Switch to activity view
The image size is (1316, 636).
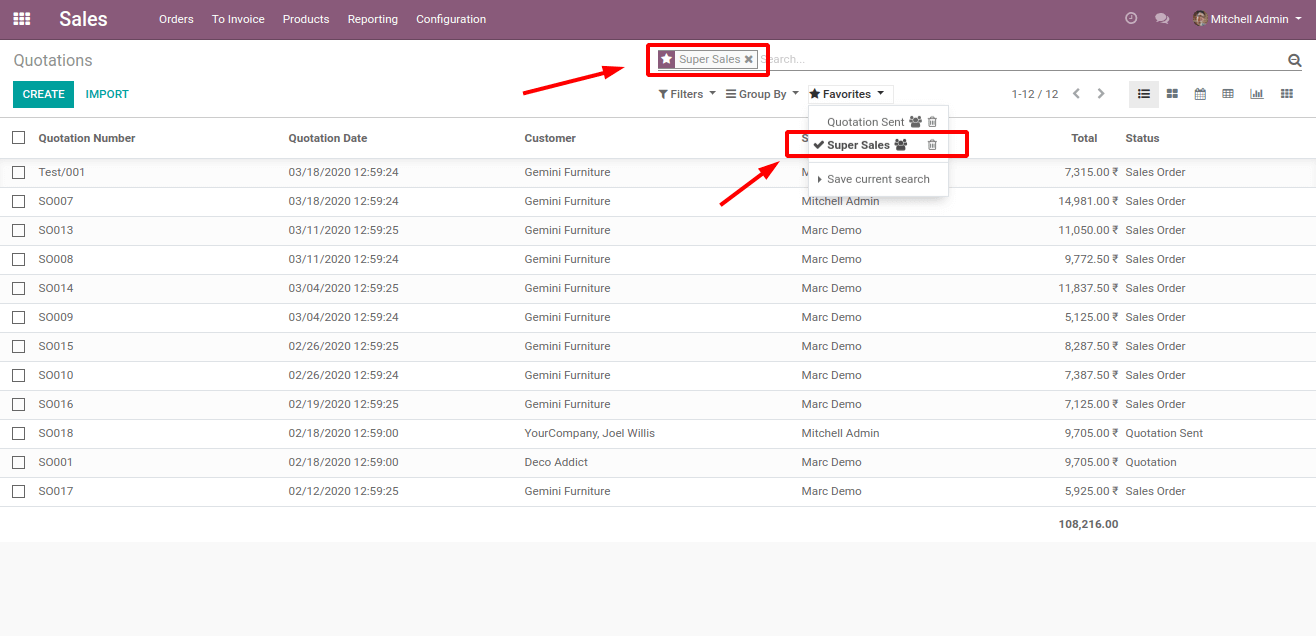click(x=1287, y=94)
